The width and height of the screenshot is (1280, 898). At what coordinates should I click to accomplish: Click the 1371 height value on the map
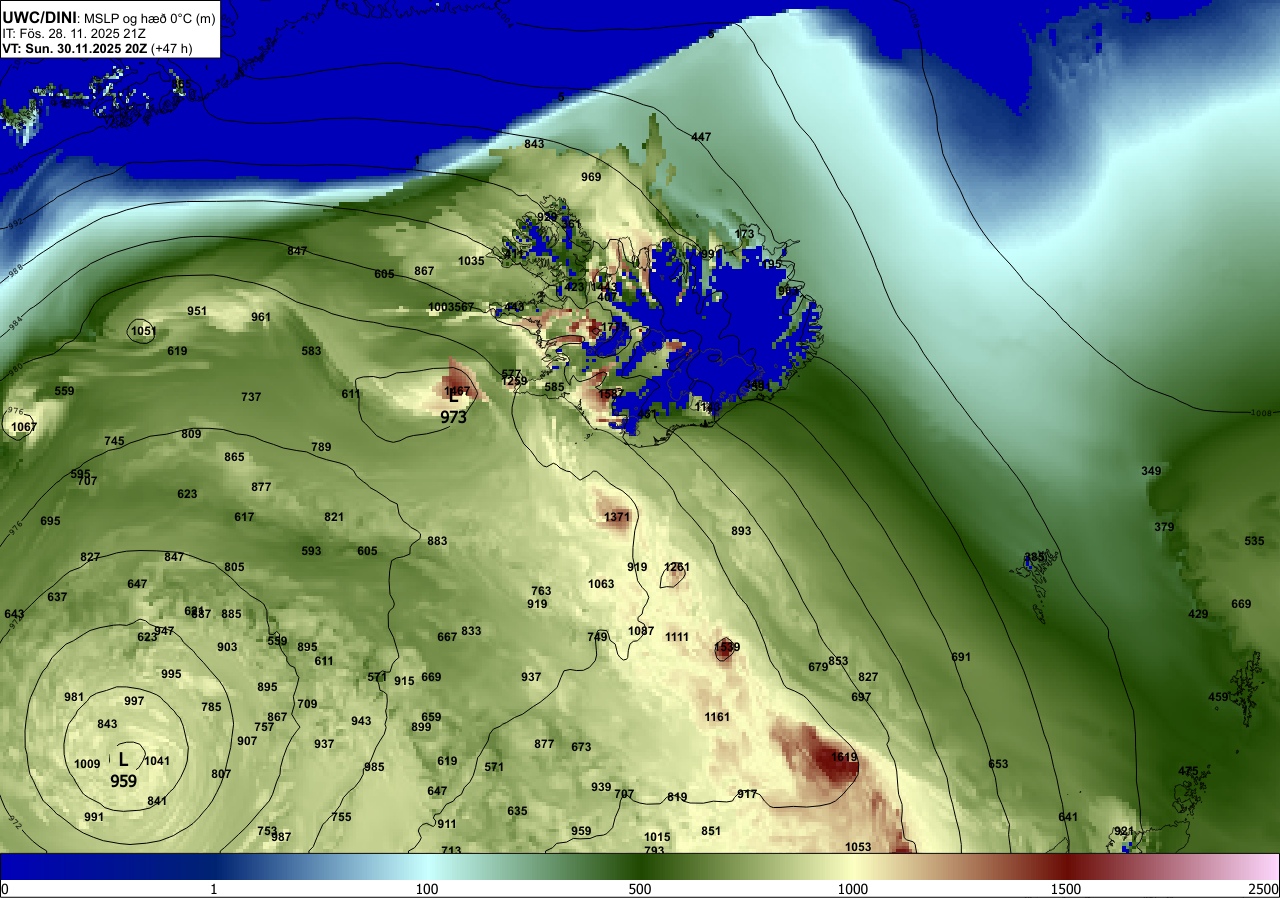point(617,516)
